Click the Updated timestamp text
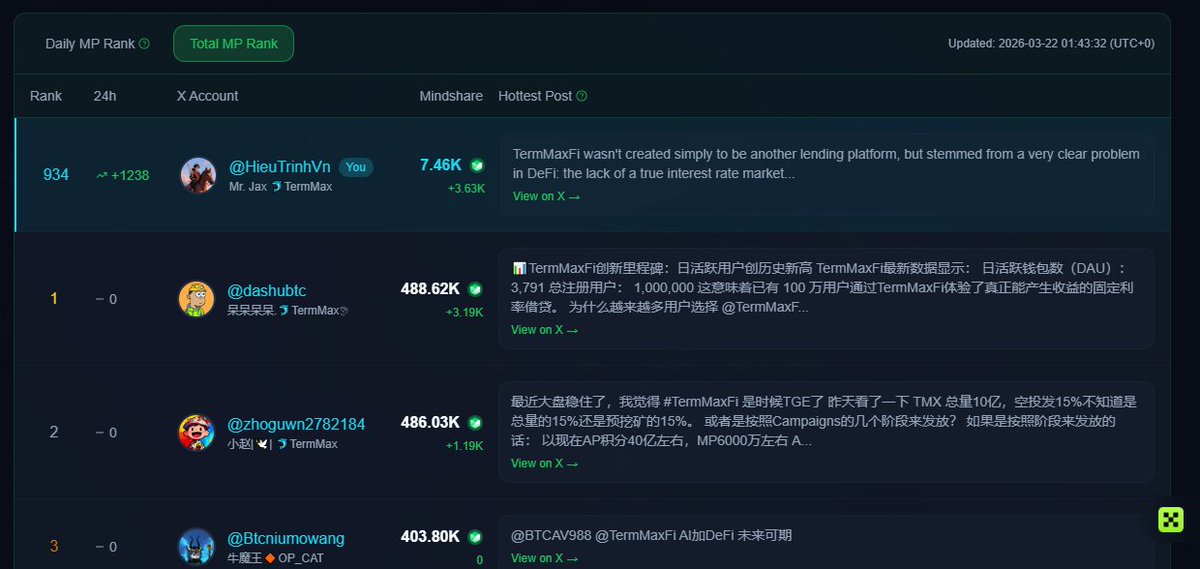 (x=1051, y=43)
